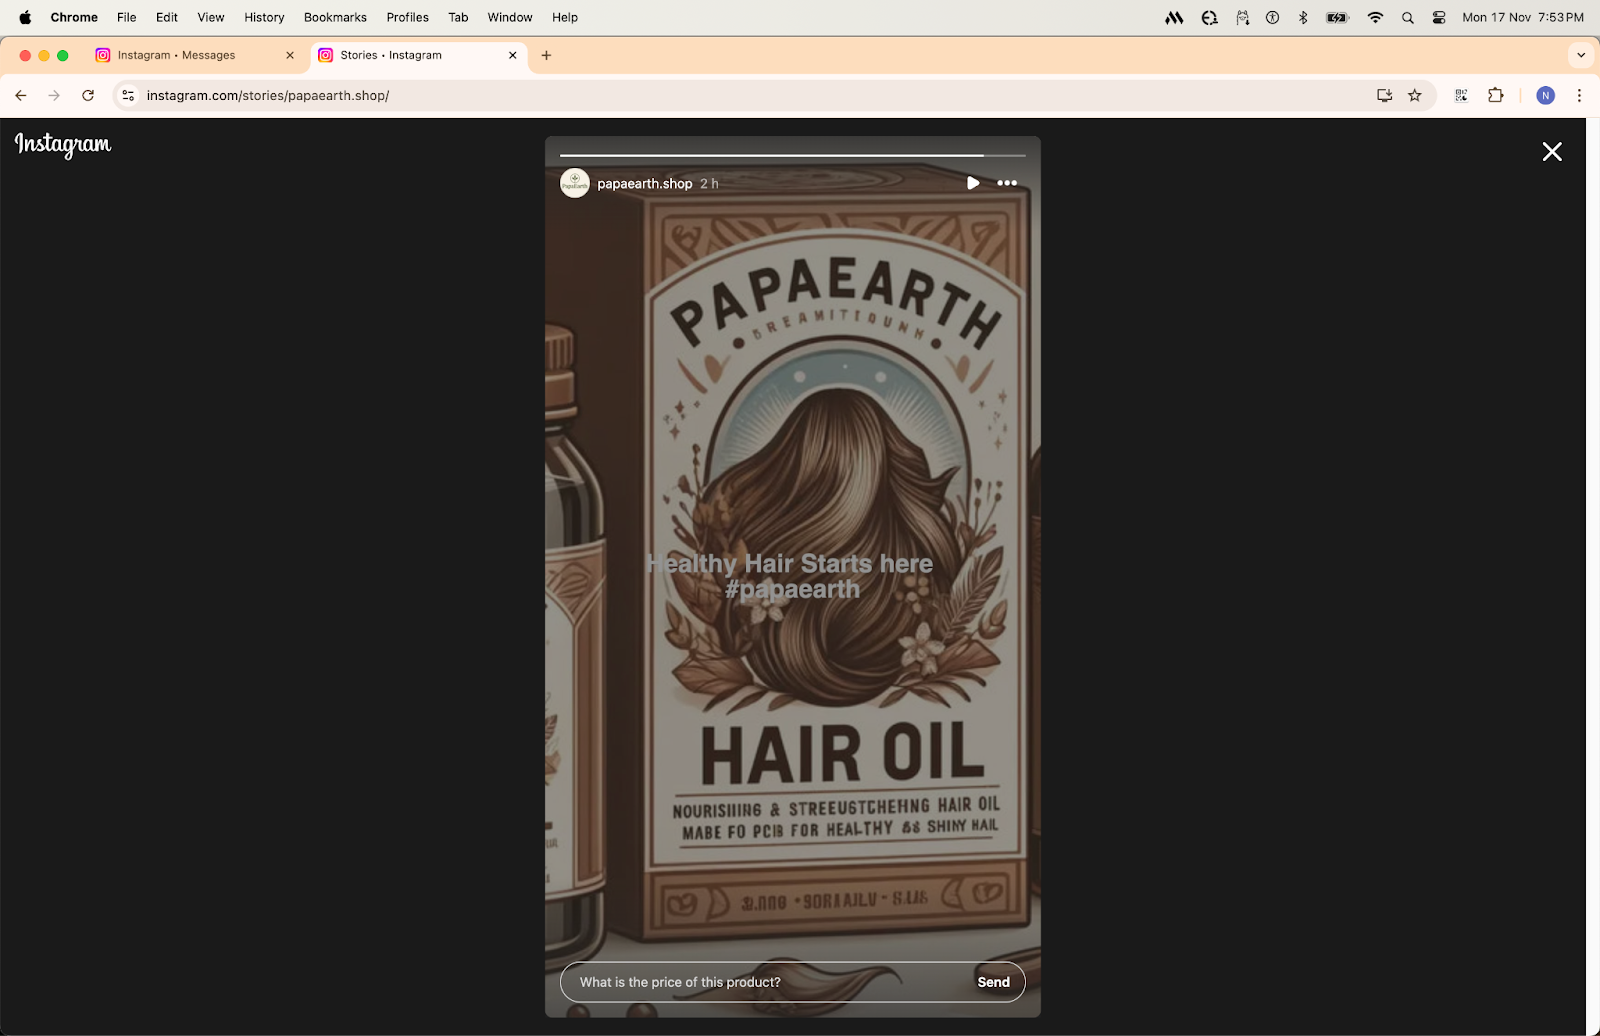This screenshot has height=1036, width=1600.
Task: Close the Instagram Messages tab
Action: (x=290, y=55)
